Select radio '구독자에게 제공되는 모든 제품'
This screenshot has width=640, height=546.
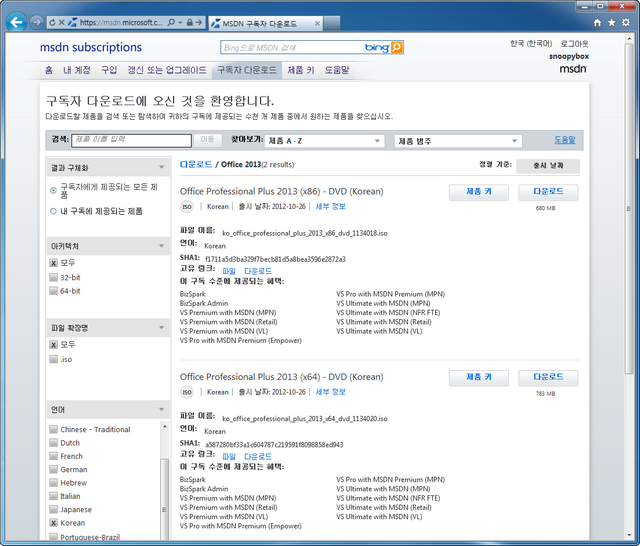tap(53, 190)
